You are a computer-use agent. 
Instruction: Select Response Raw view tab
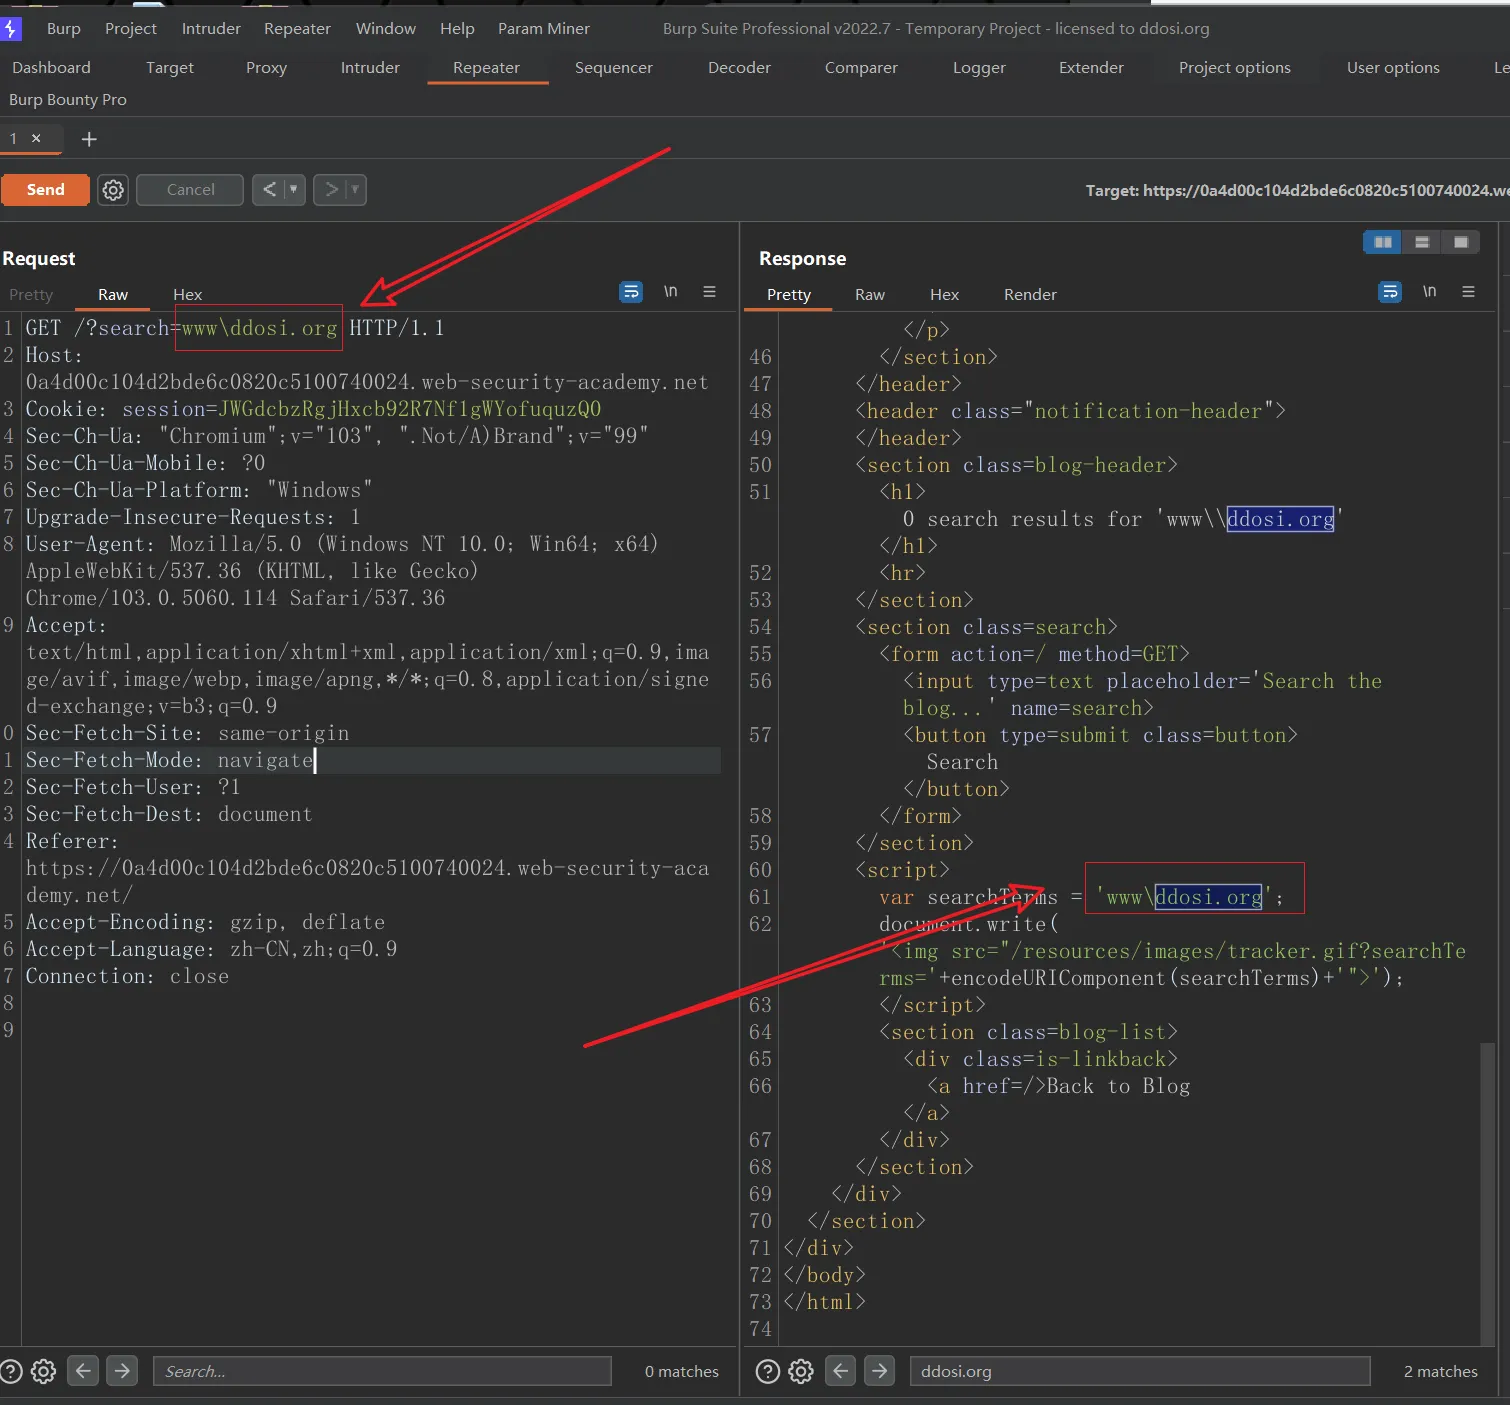click(870, 294)
